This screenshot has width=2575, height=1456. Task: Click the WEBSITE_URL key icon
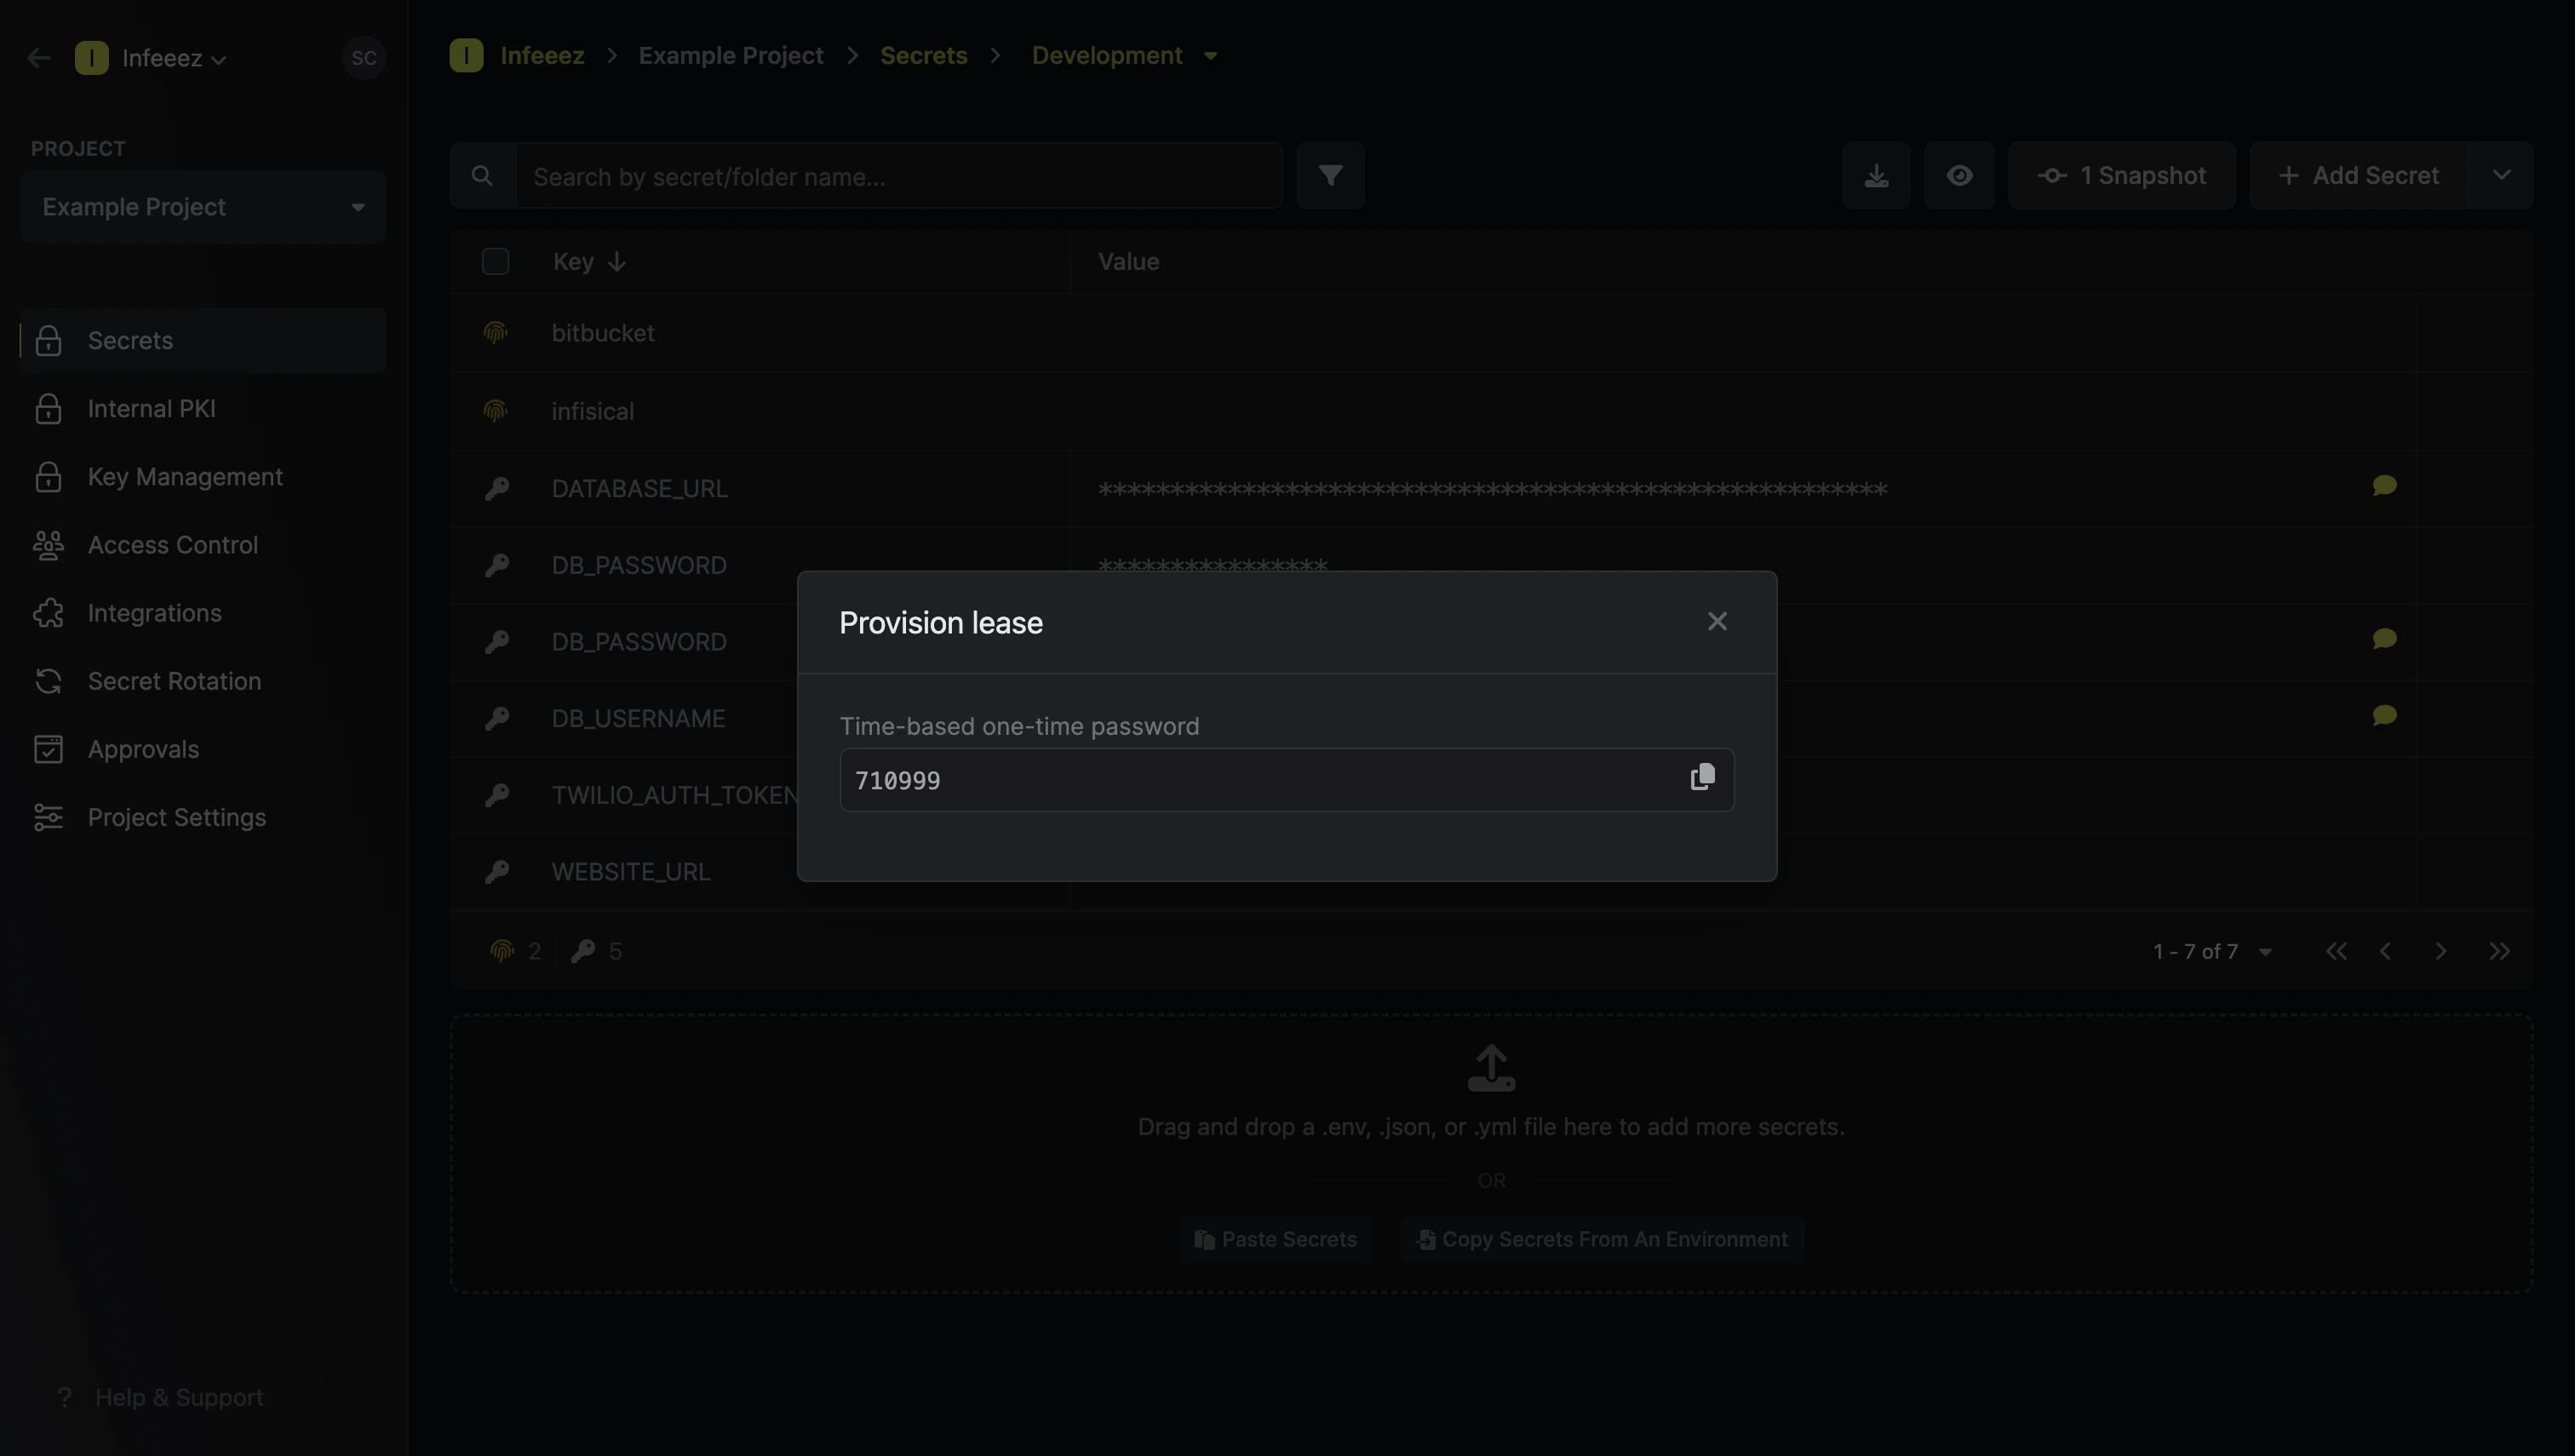click(497, 872)
